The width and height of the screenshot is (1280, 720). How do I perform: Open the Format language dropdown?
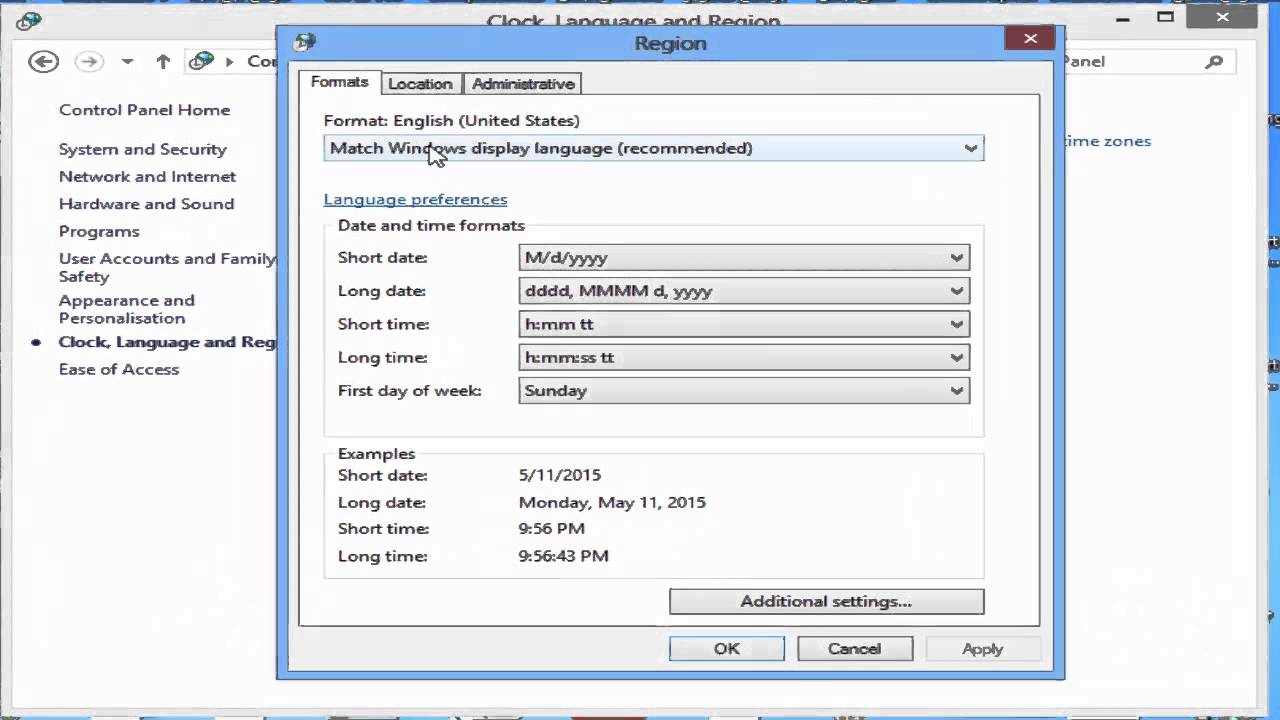pyautogui.click(x=654, y=148)
